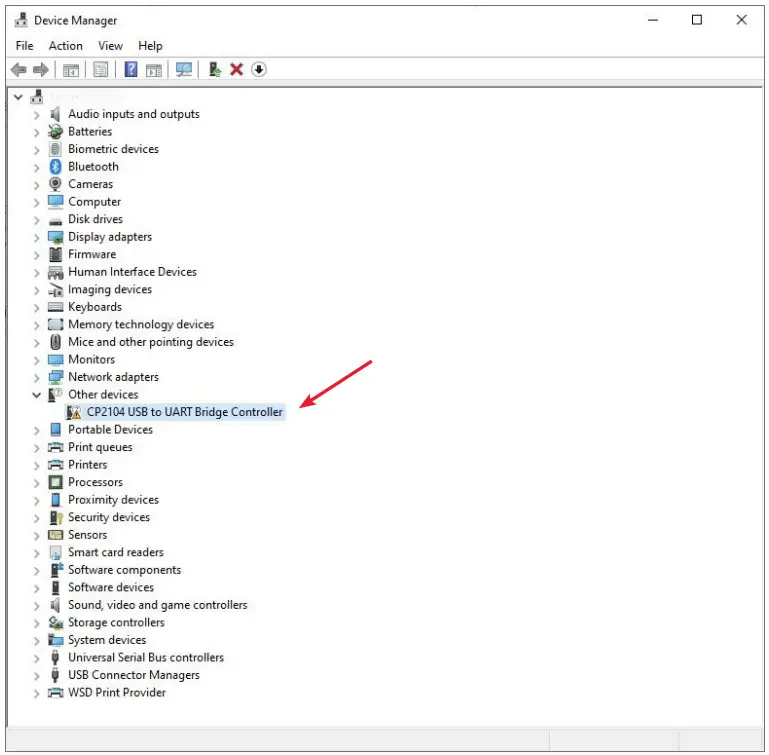Image resolution: width=769 pixels, height=755 pixels.
Task: Open the blue Help toolbar icon
Action: point(131,69)
